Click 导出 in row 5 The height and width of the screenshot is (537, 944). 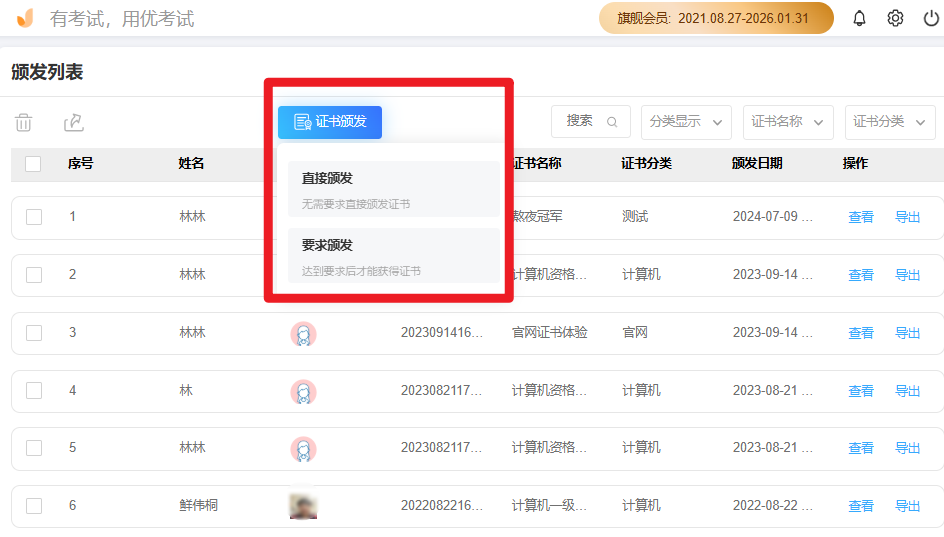907,449
